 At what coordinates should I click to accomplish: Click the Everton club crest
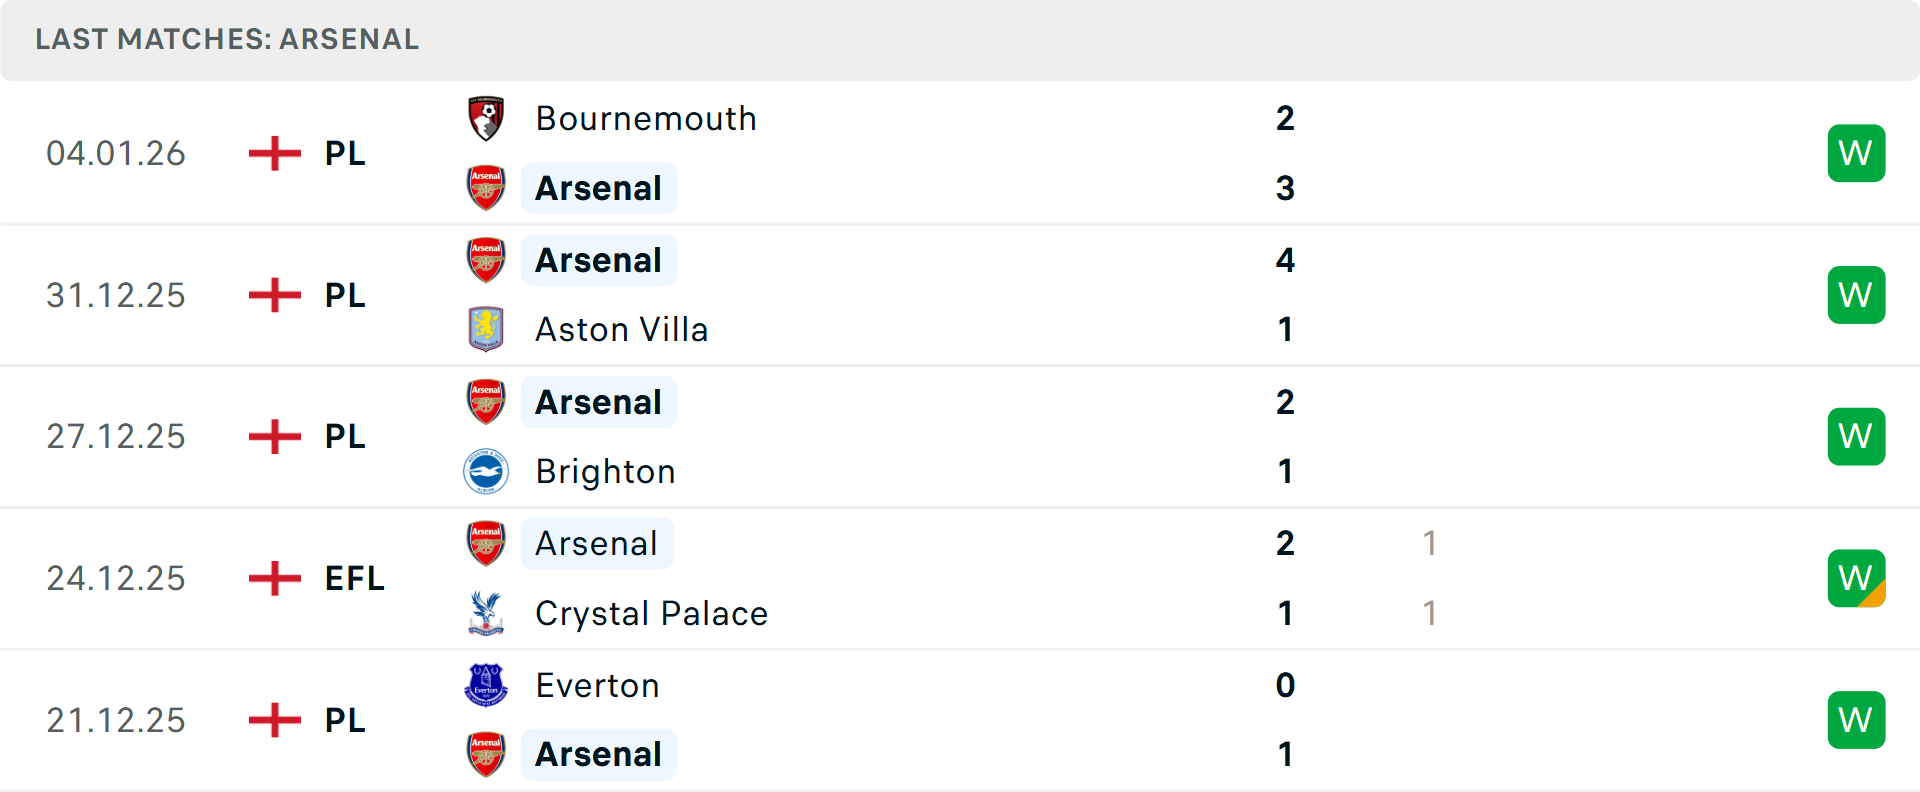click(486, 685)
